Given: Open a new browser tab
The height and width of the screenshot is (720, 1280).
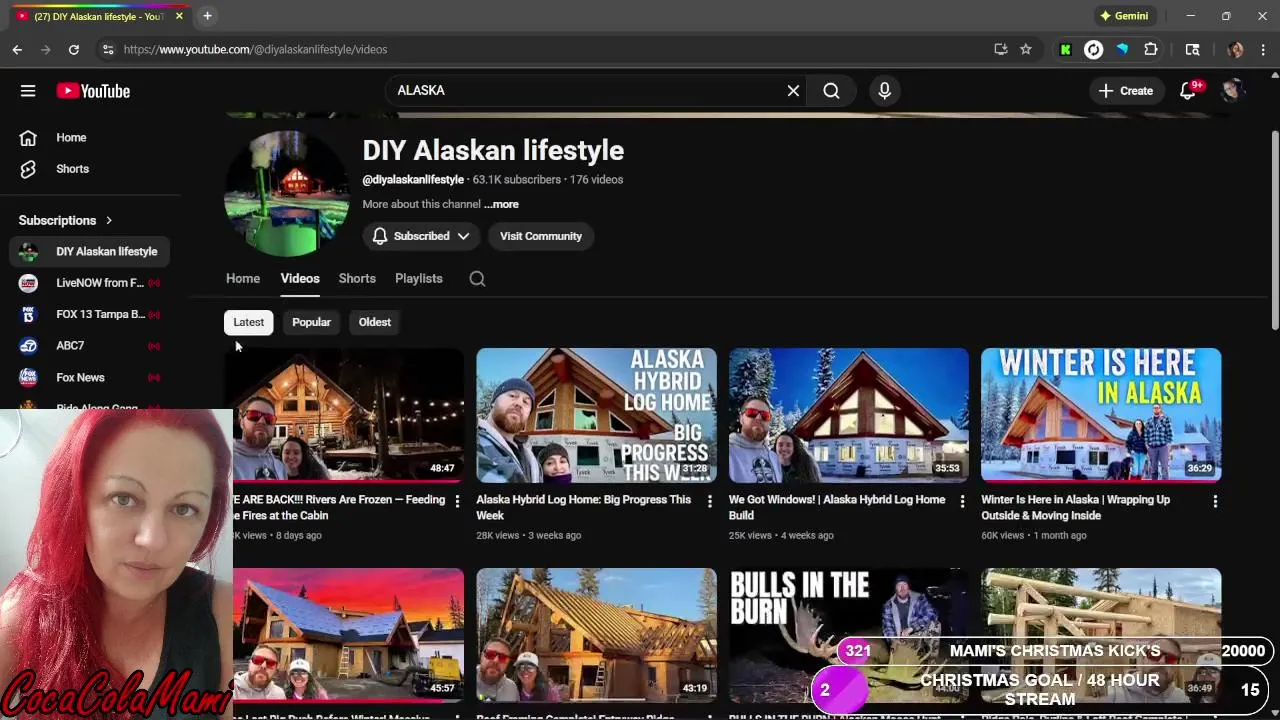Looking at the screenshot, I should (207, 16).
